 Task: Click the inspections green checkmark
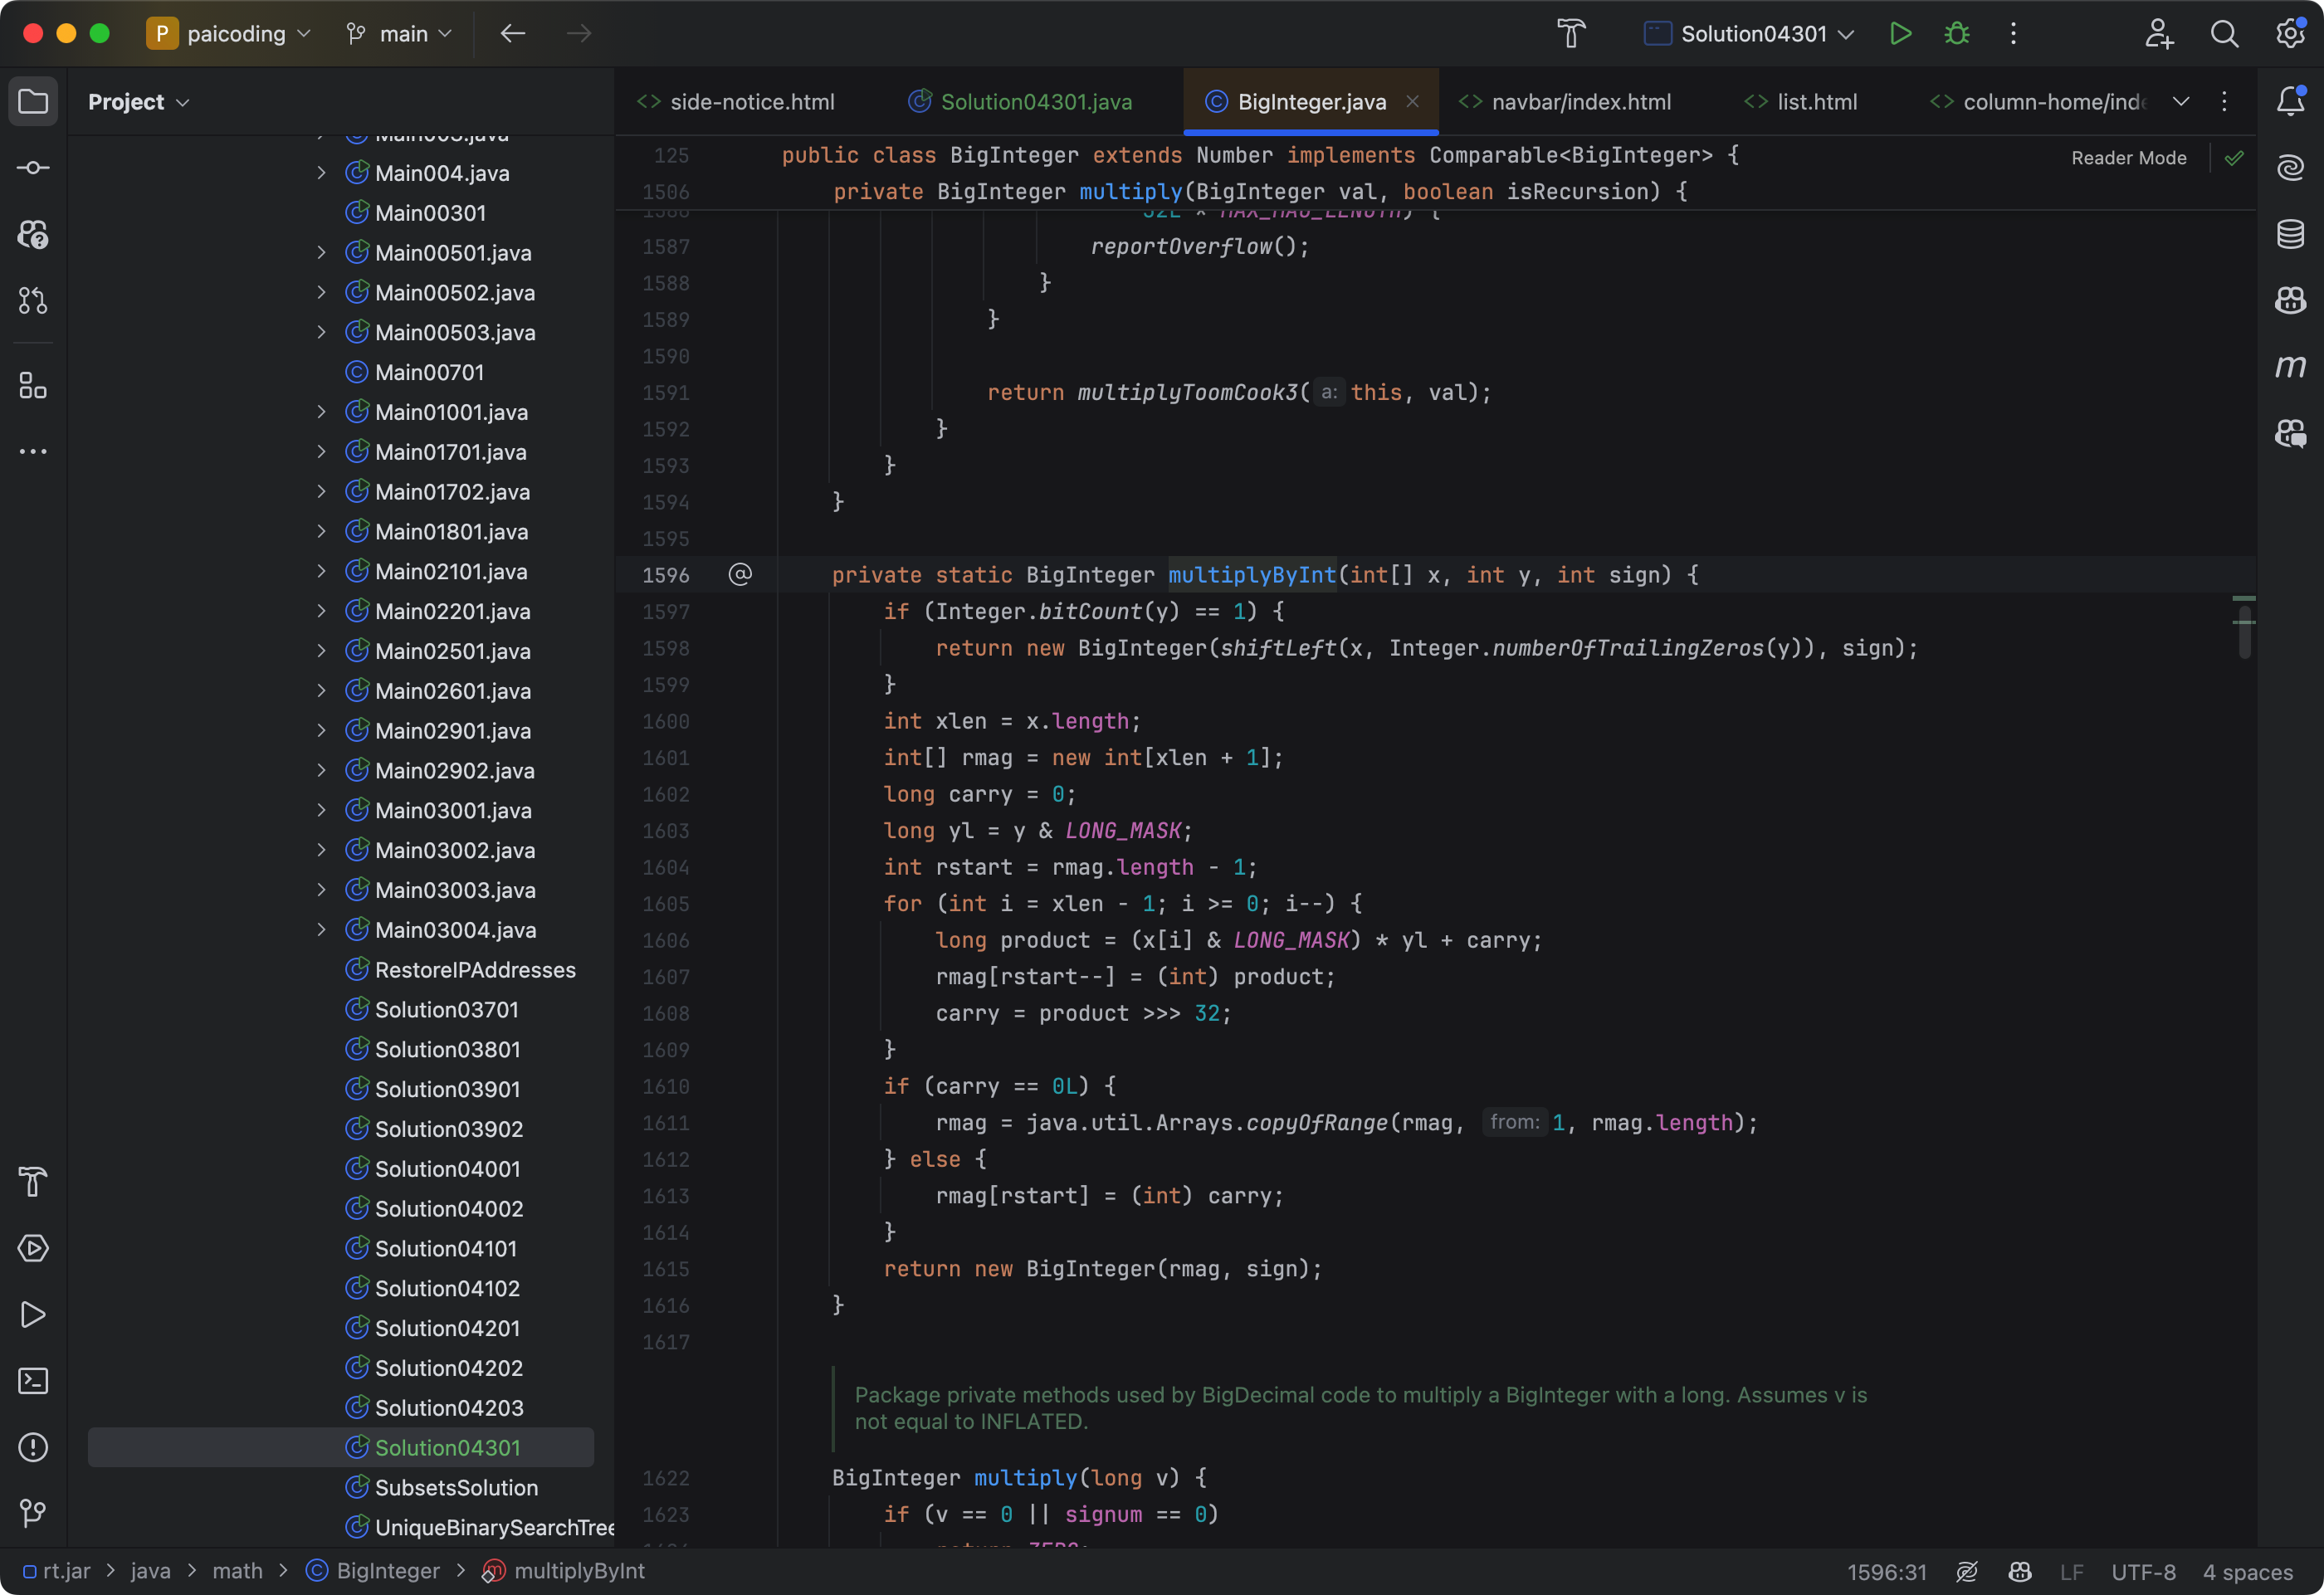(2234, 158)
